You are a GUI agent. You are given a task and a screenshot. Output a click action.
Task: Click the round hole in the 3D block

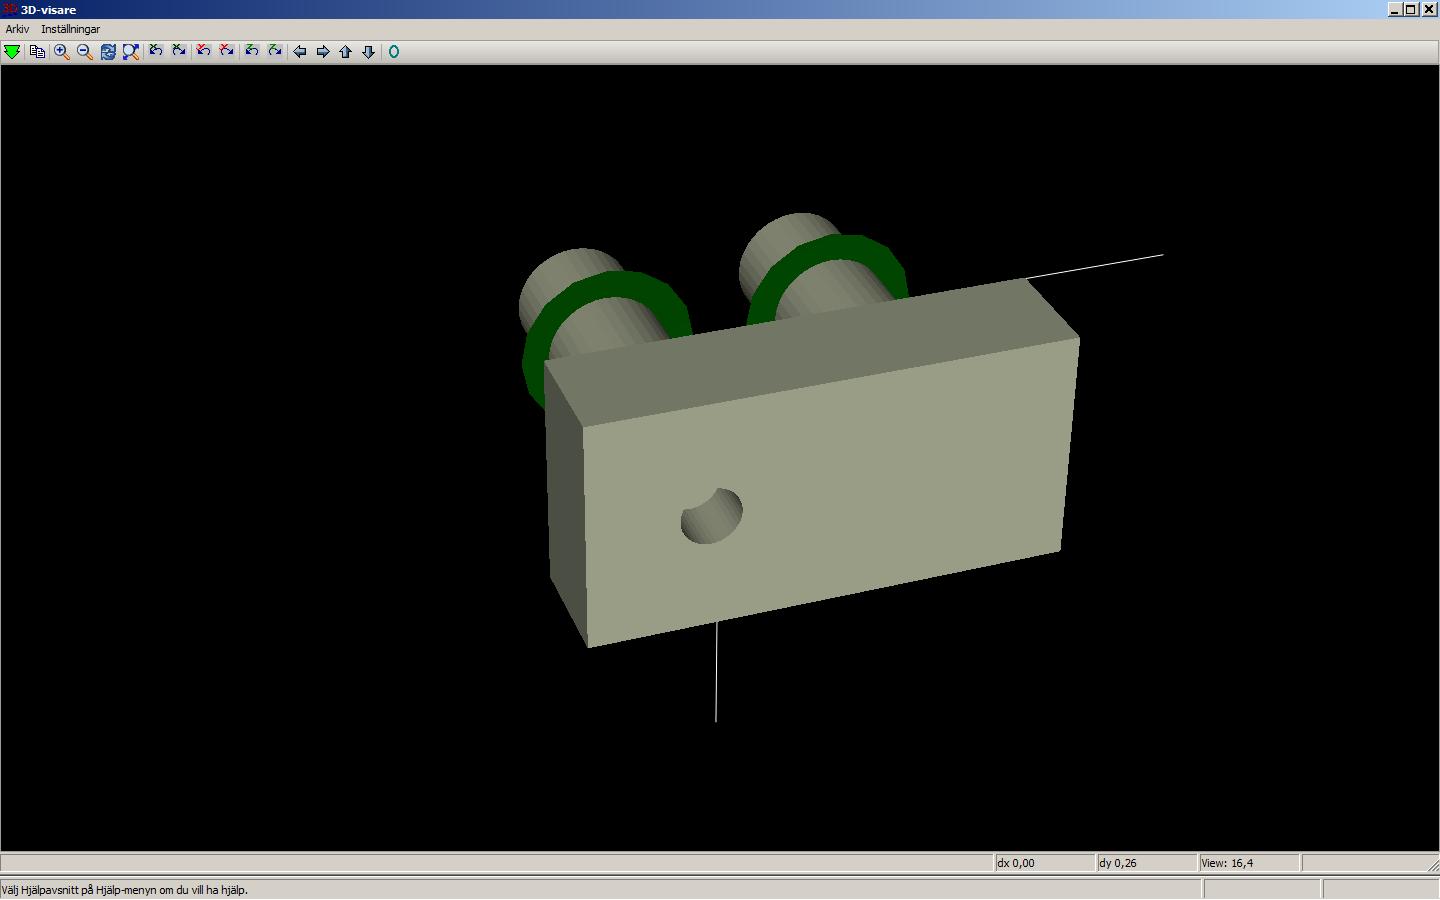click(712, 516)
